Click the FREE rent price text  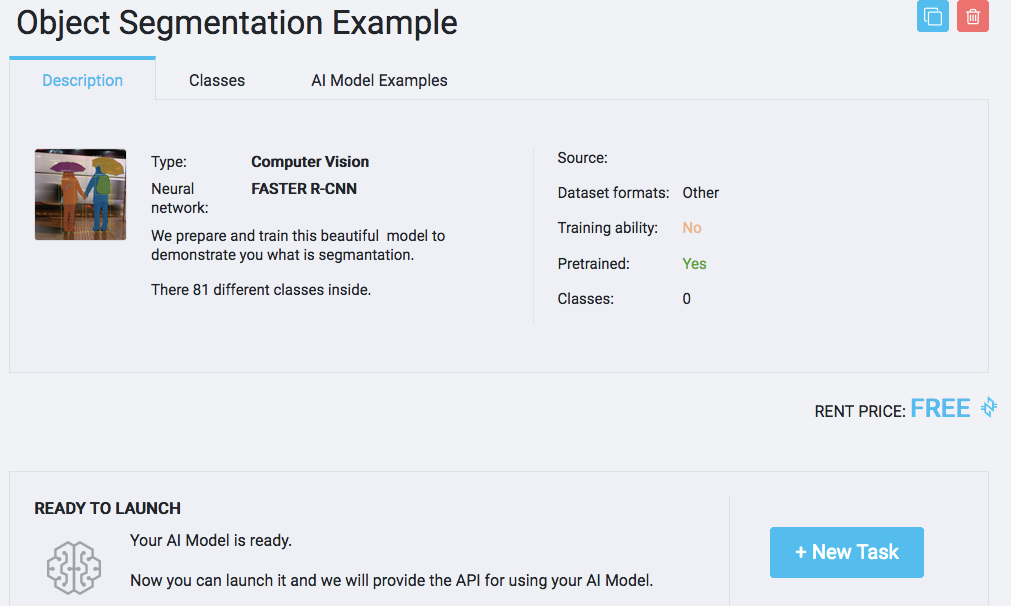click(940, 408)
